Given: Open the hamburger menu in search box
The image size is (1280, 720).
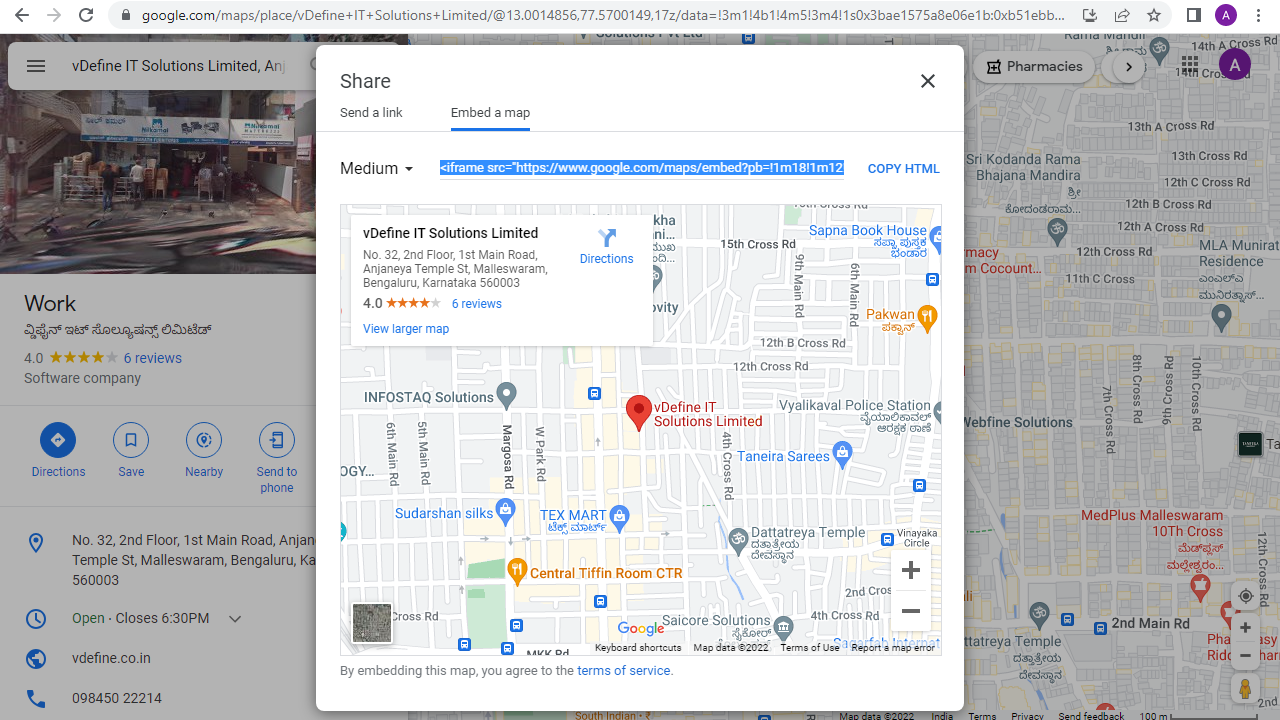Looking at the screenshot, I should (36, 66).
